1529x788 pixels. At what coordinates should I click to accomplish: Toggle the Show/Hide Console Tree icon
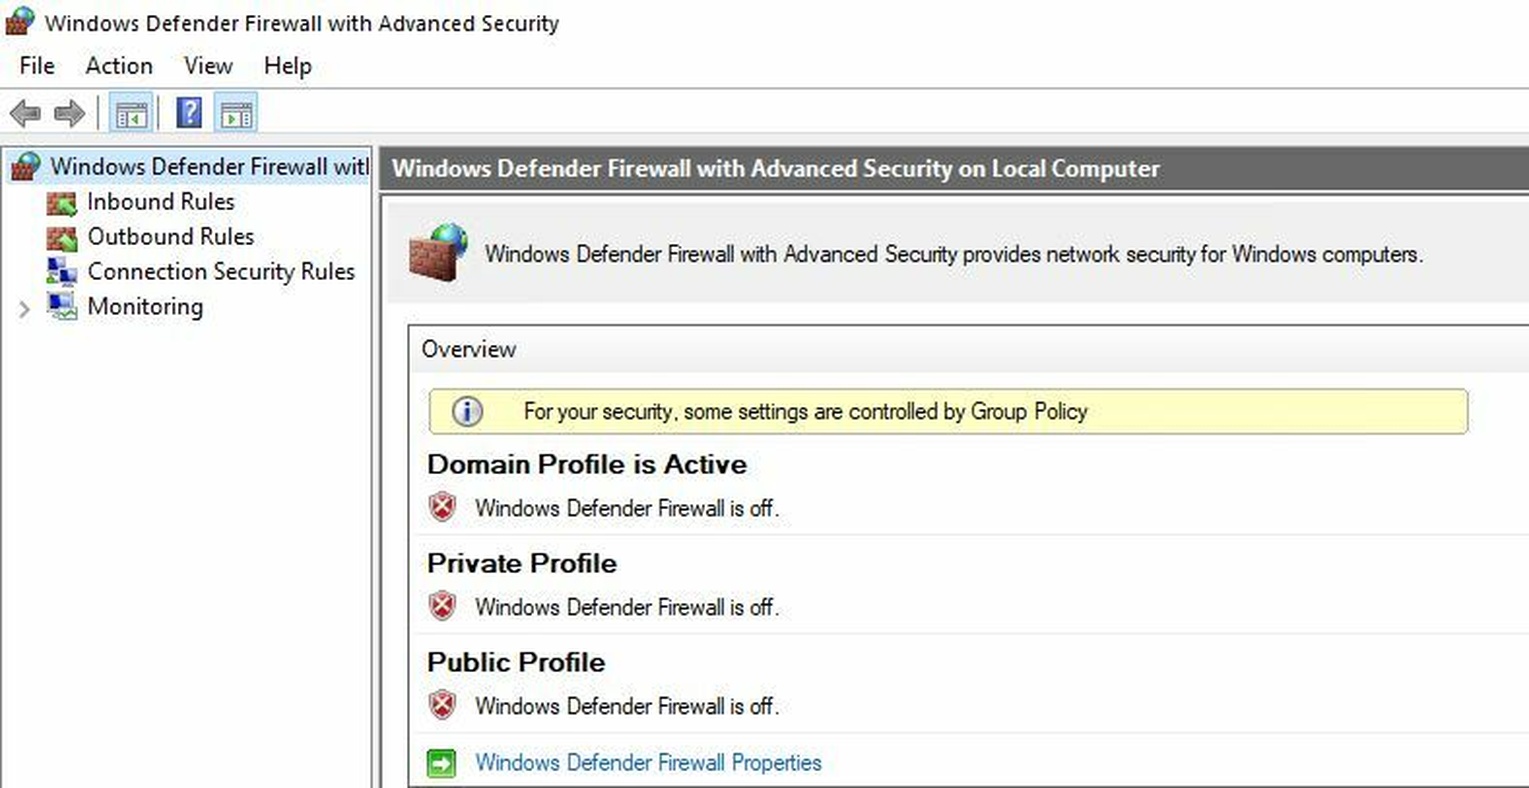coord(131,114)
